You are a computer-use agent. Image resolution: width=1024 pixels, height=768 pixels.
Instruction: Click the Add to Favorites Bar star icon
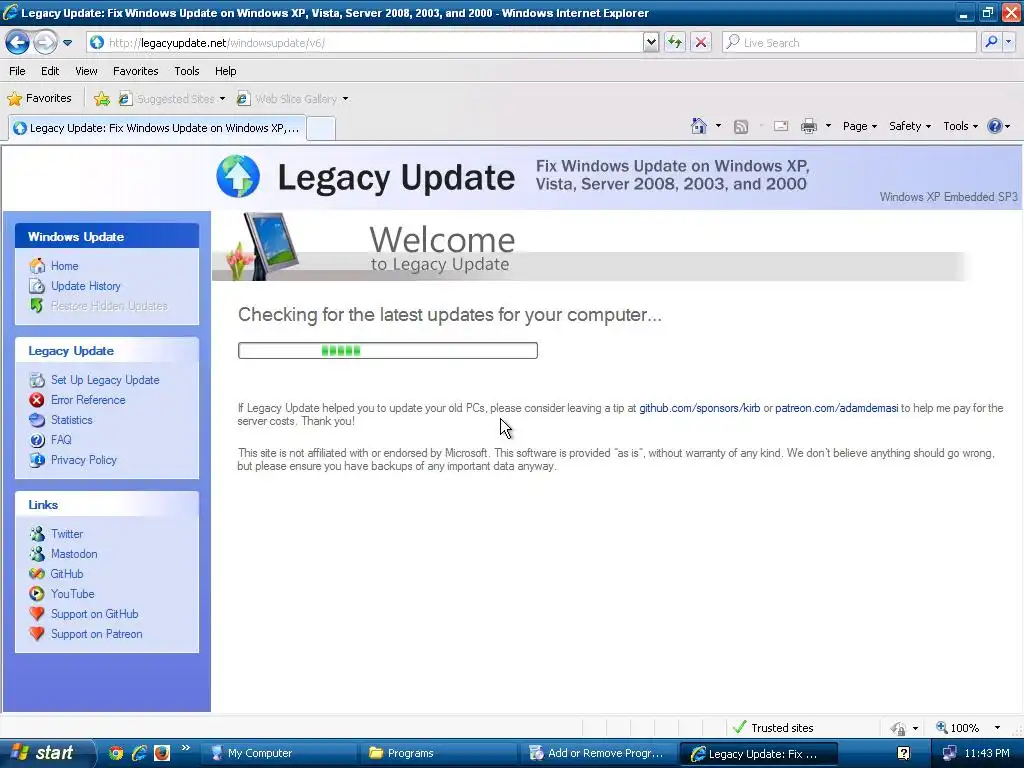coord(102,99)
